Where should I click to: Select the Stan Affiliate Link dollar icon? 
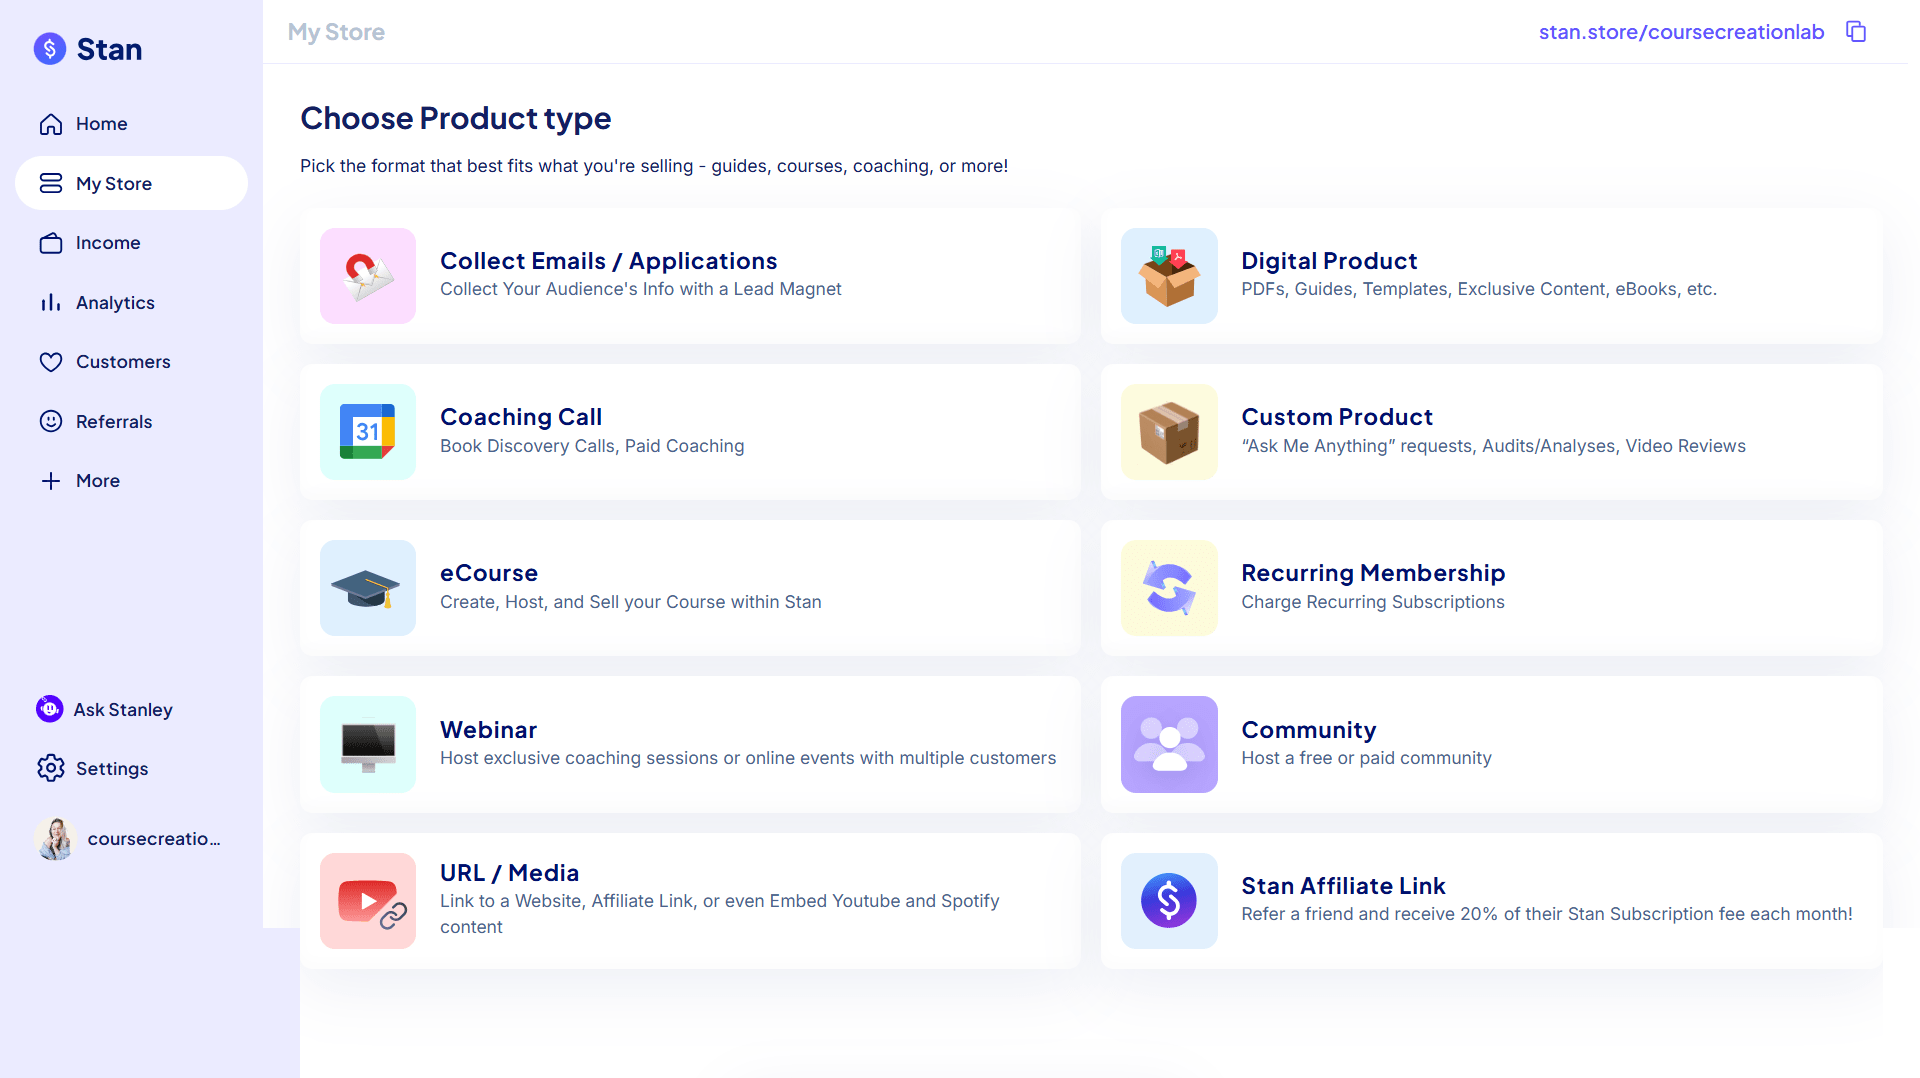(1169, 901)
